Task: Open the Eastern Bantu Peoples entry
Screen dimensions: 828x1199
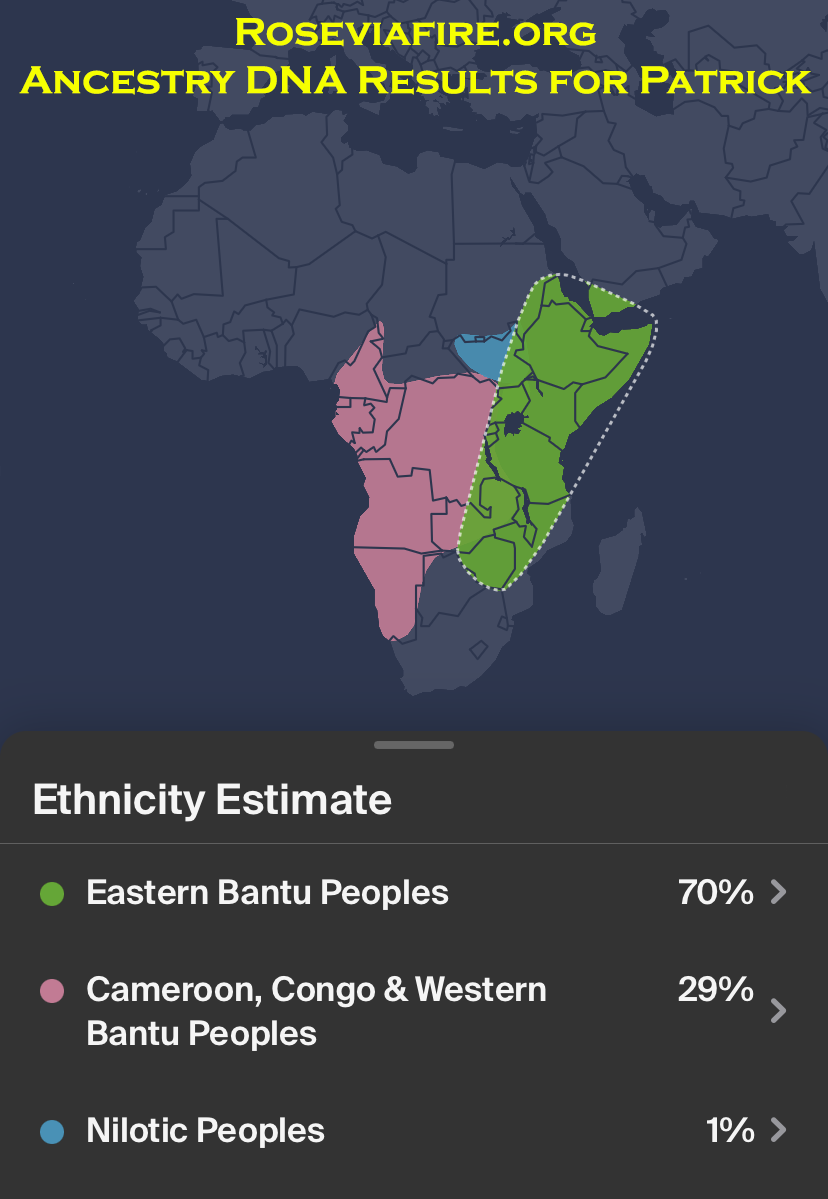Action: [414, 892]
